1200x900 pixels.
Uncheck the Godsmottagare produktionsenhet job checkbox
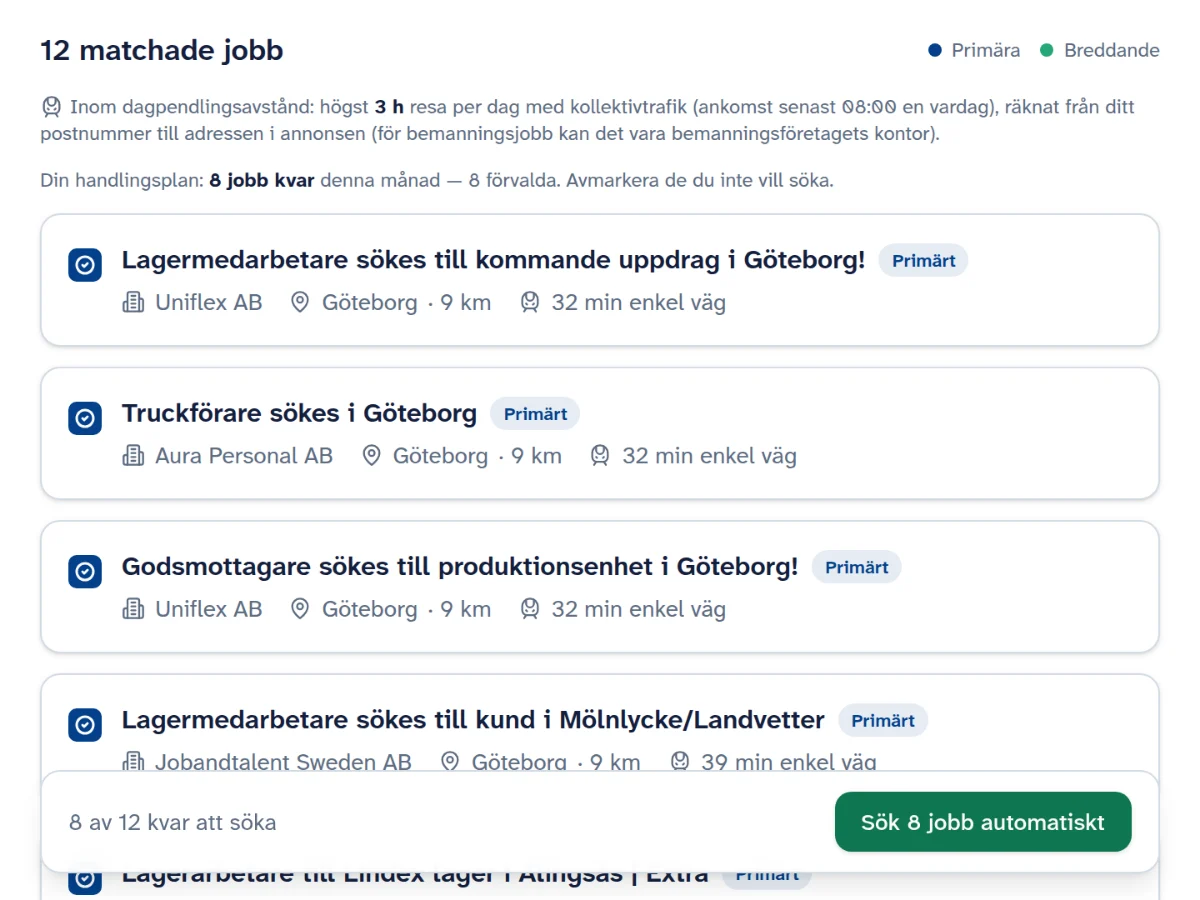pos(85,571)
